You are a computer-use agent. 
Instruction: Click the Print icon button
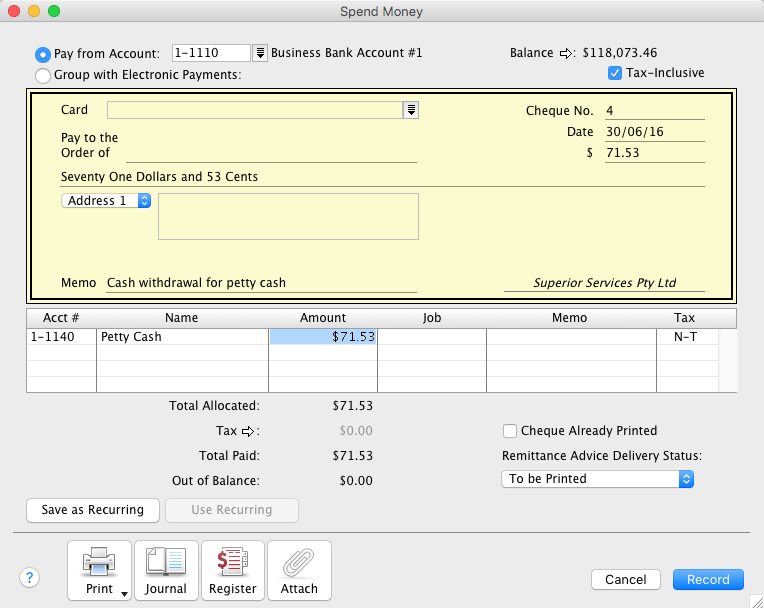click(x=99, y=570)
